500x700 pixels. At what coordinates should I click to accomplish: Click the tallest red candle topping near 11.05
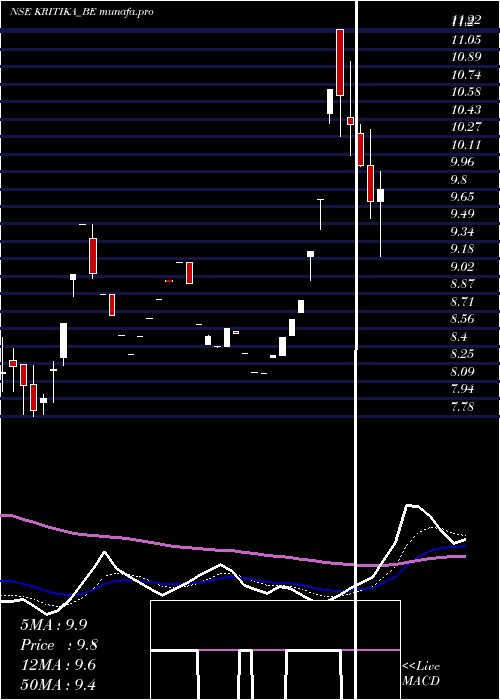[x=340, y=62]
